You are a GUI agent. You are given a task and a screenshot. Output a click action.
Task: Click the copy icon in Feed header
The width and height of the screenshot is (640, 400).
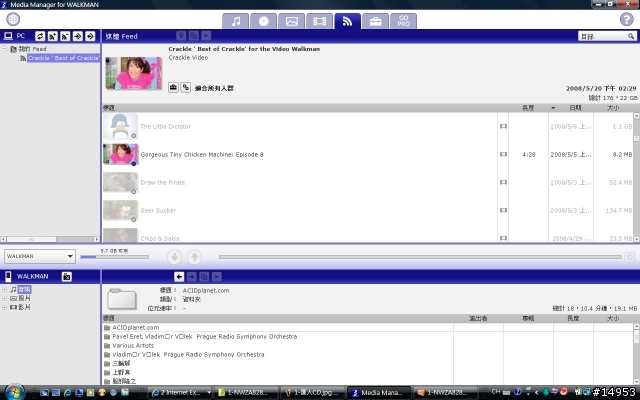pyautogui.click(x=194, y=36)
